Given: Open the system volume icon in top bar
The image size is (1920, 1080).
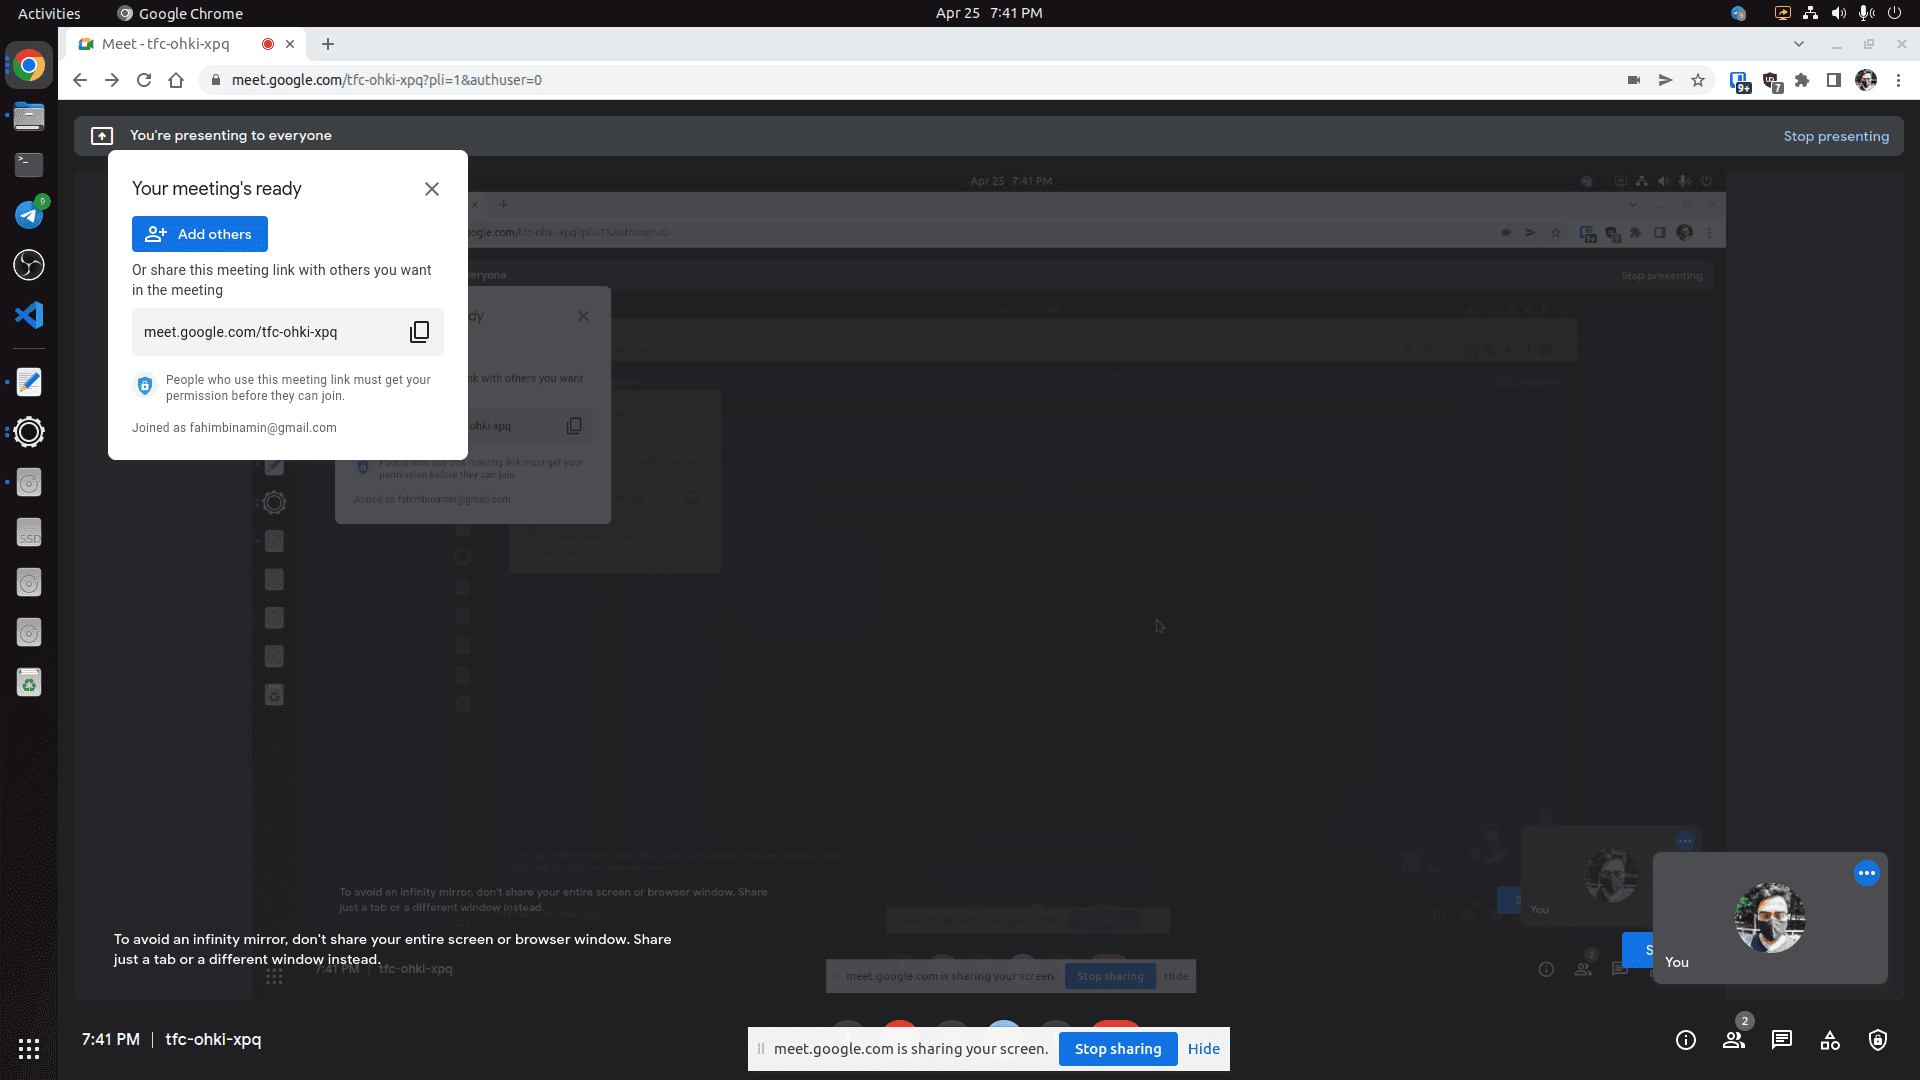Looking at the screenshot, I should click(1838, 13).
